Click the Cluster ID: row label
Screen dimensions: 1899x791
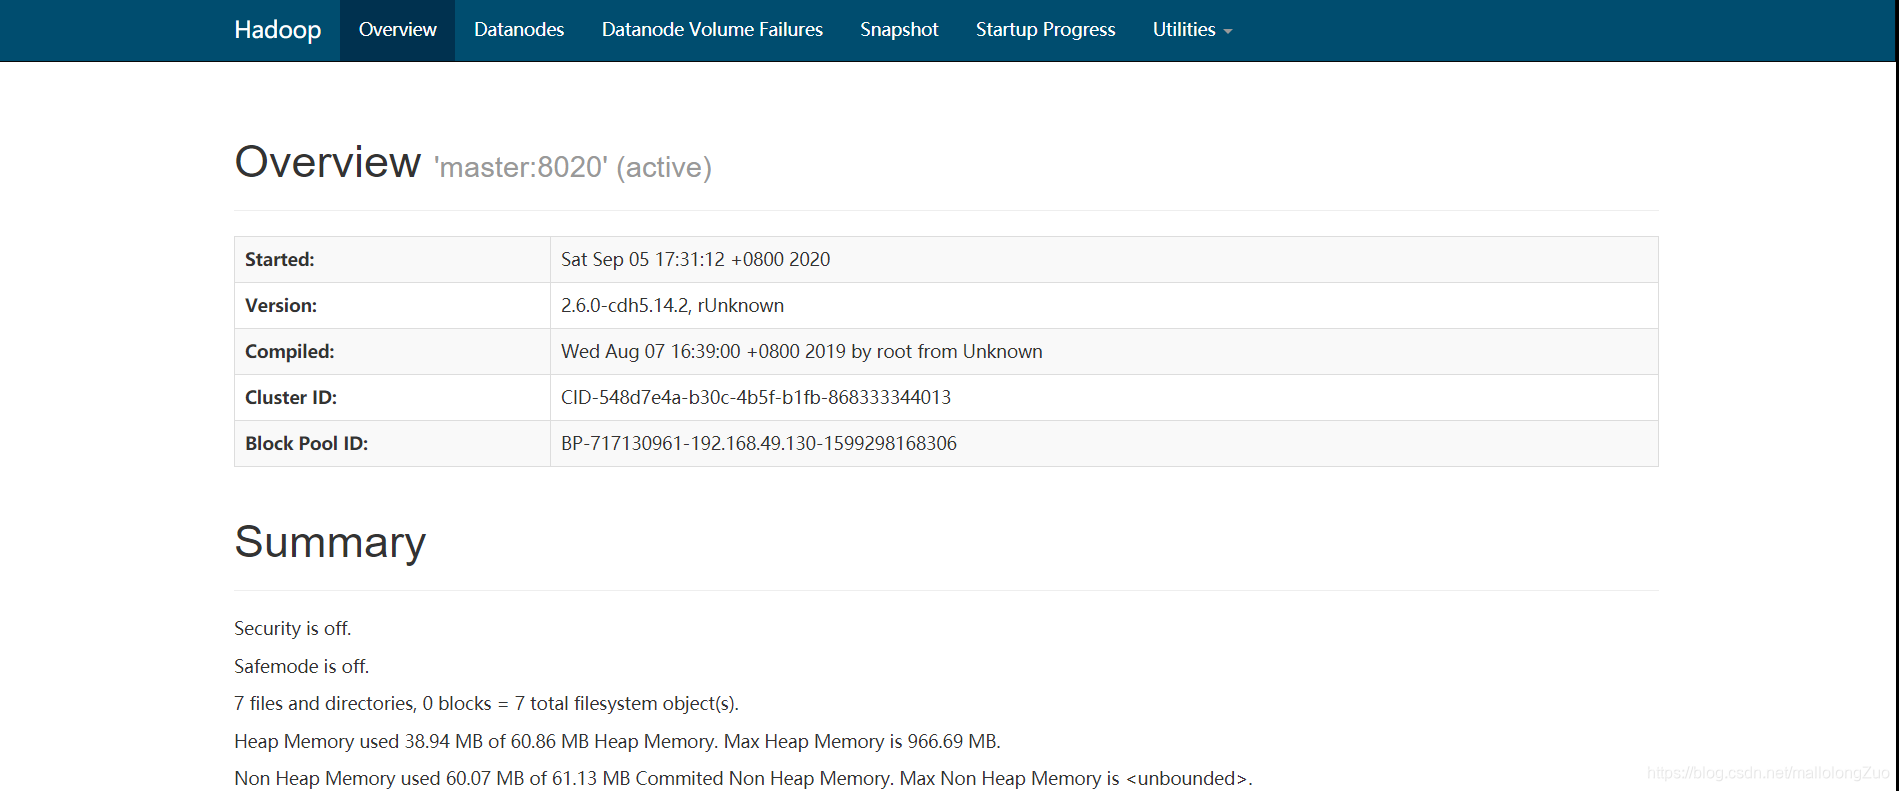tap(291, 398)
